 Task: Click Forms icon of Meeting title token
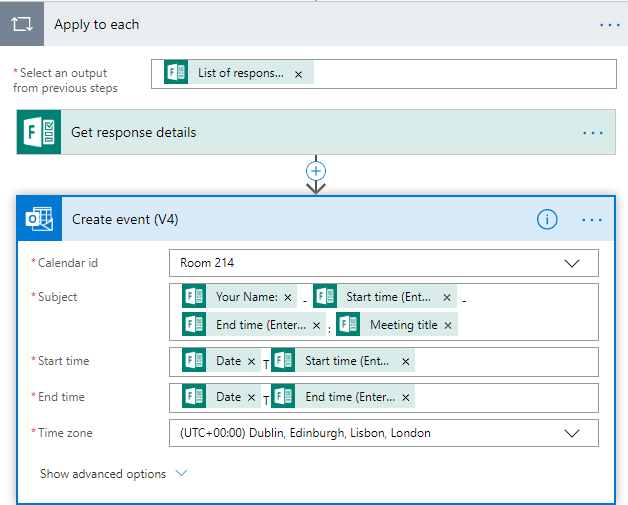click(x=348, y=325)
